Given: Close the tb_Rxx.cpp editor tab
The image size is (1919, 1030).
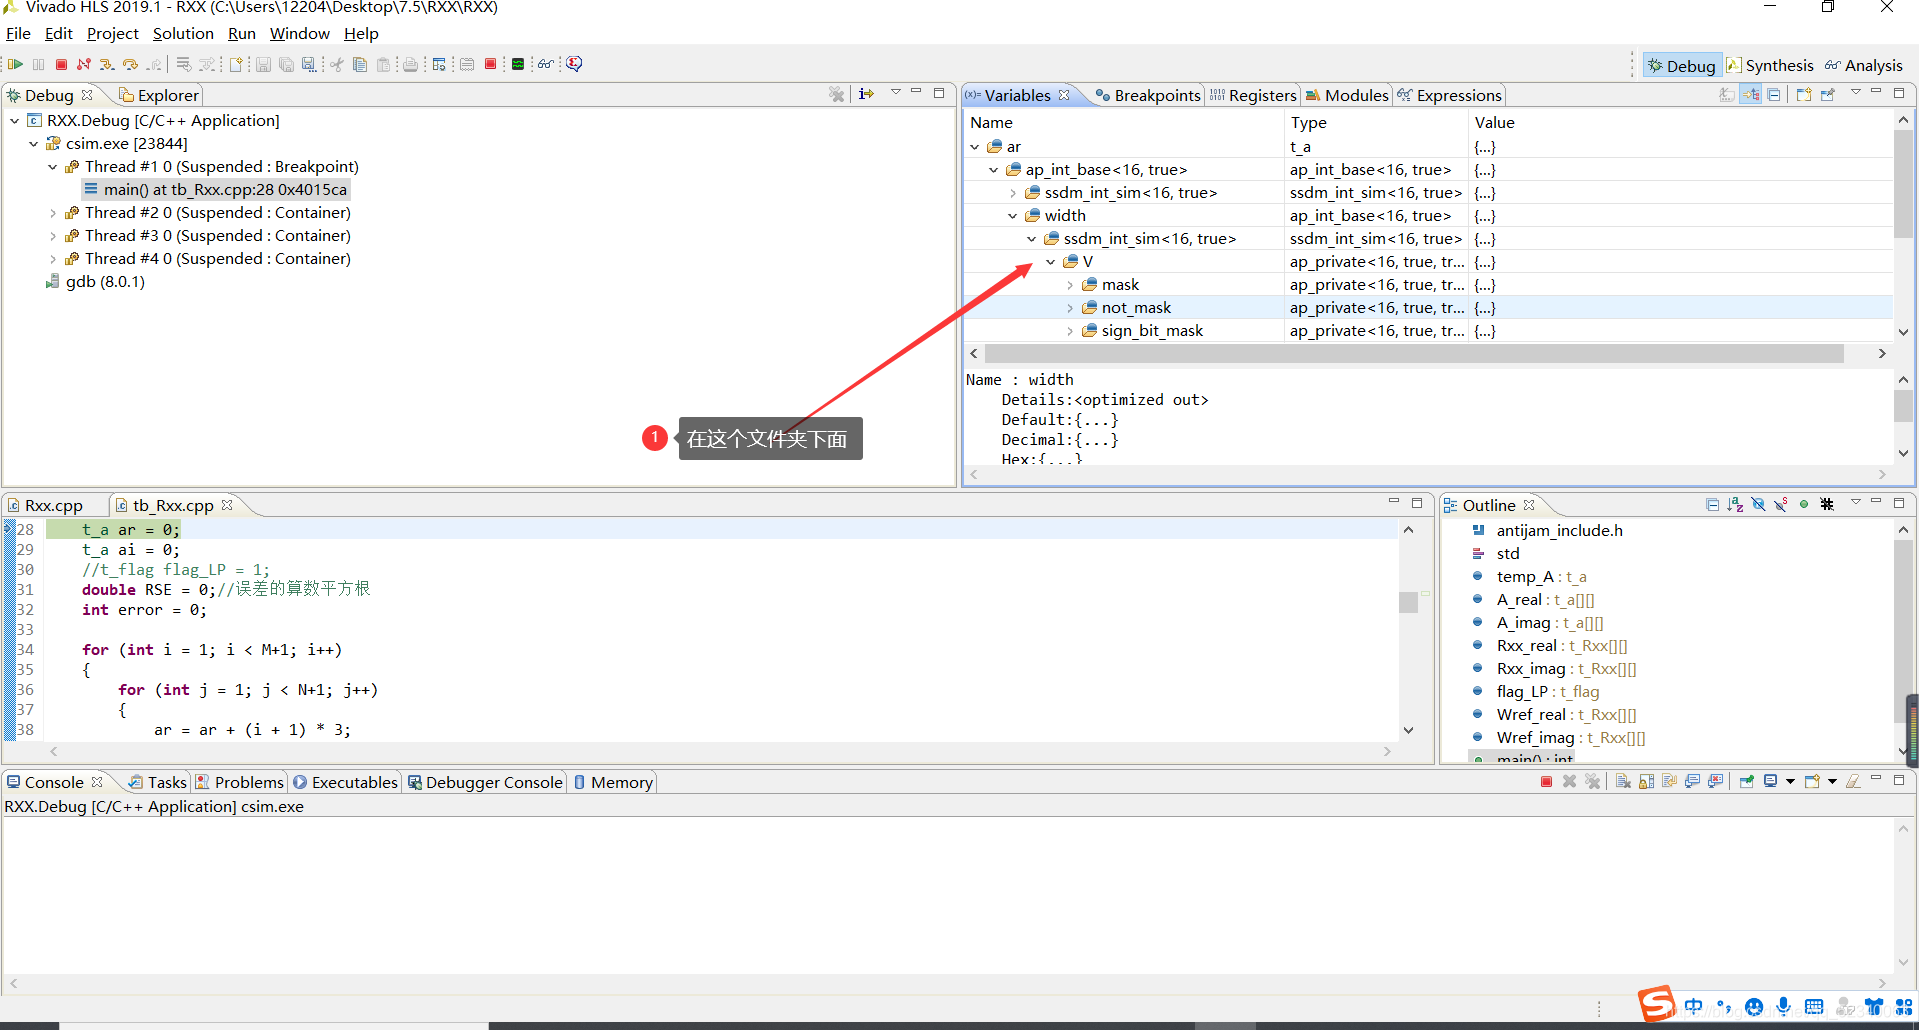Looking at the screenshot, I should [227, 505].
